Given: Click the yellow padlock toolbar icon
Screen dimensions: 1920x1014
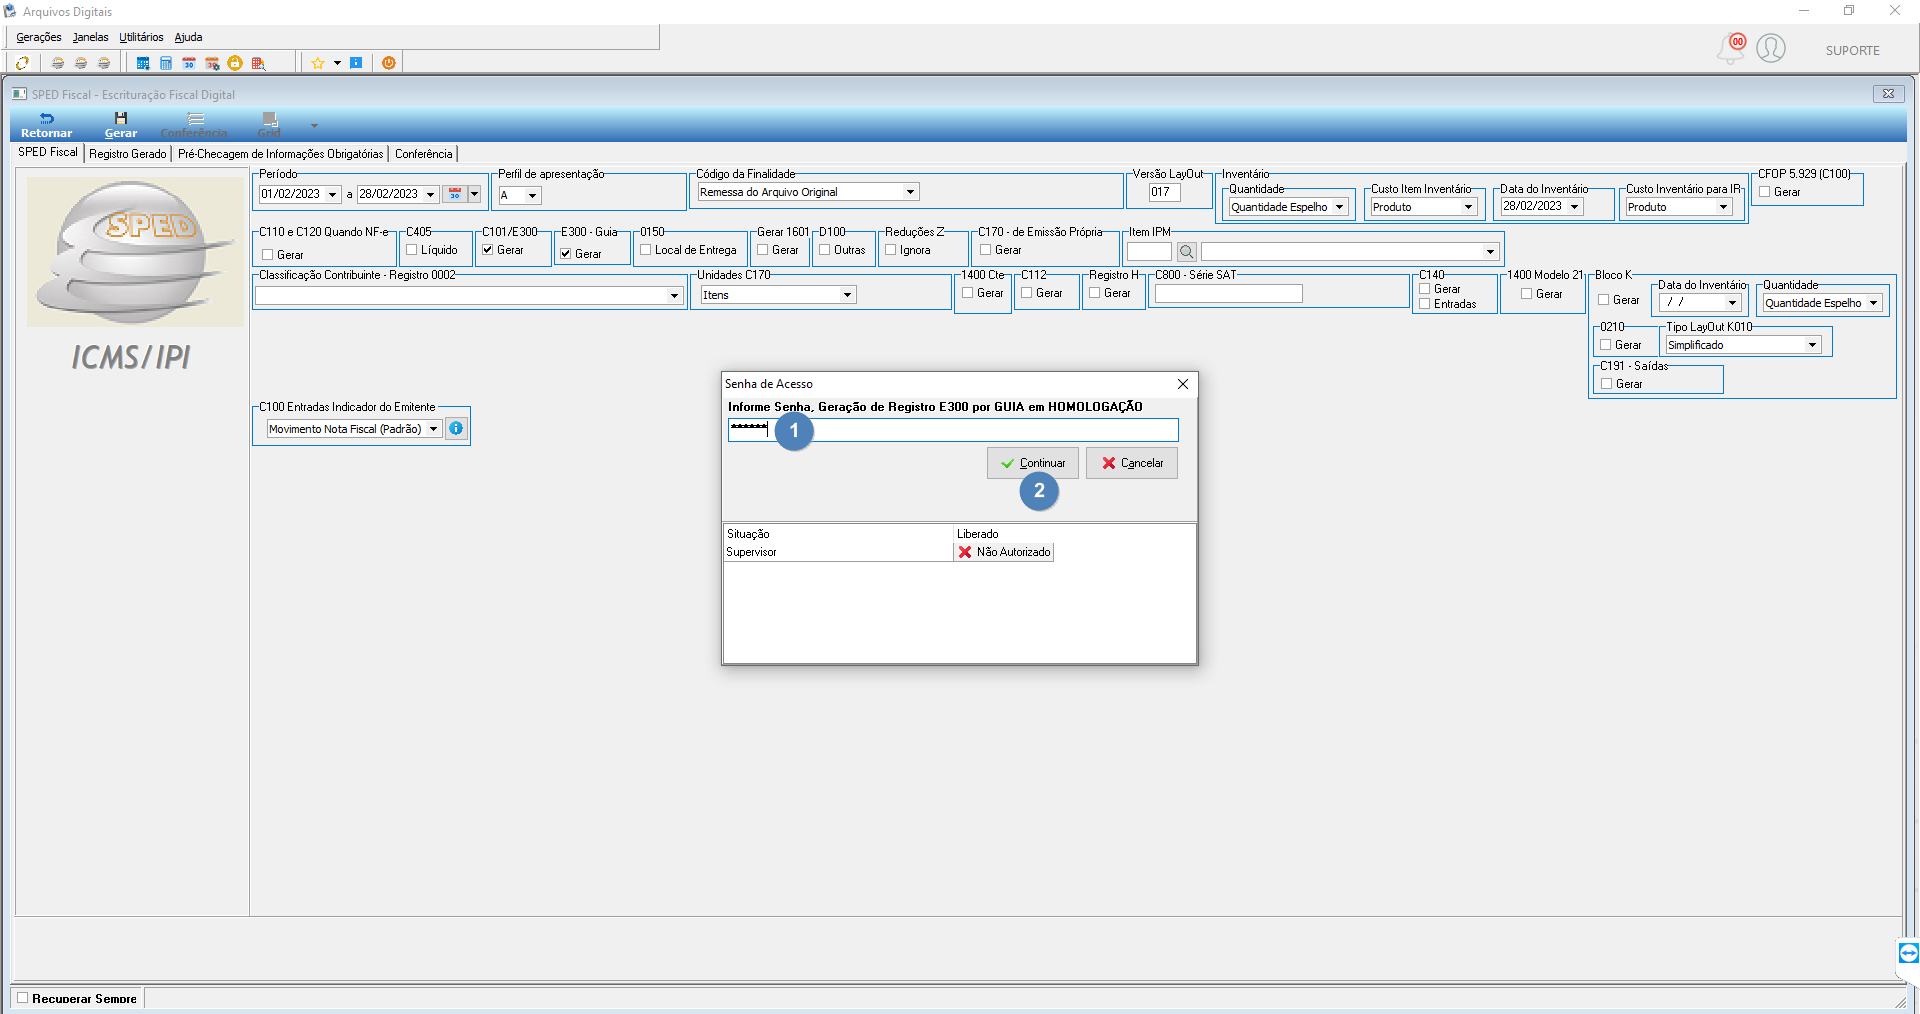Looking at the screenshot, I should [x=235, y=63].
